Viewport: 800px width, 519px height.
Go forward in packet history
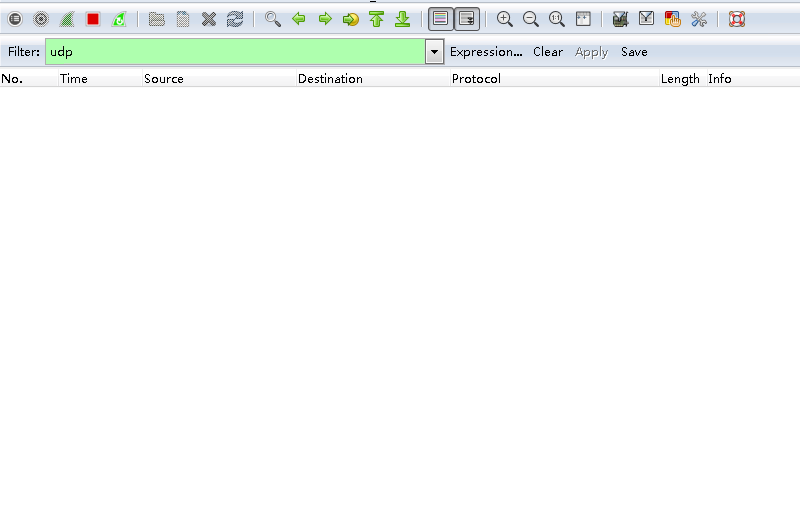coord(325,19)
